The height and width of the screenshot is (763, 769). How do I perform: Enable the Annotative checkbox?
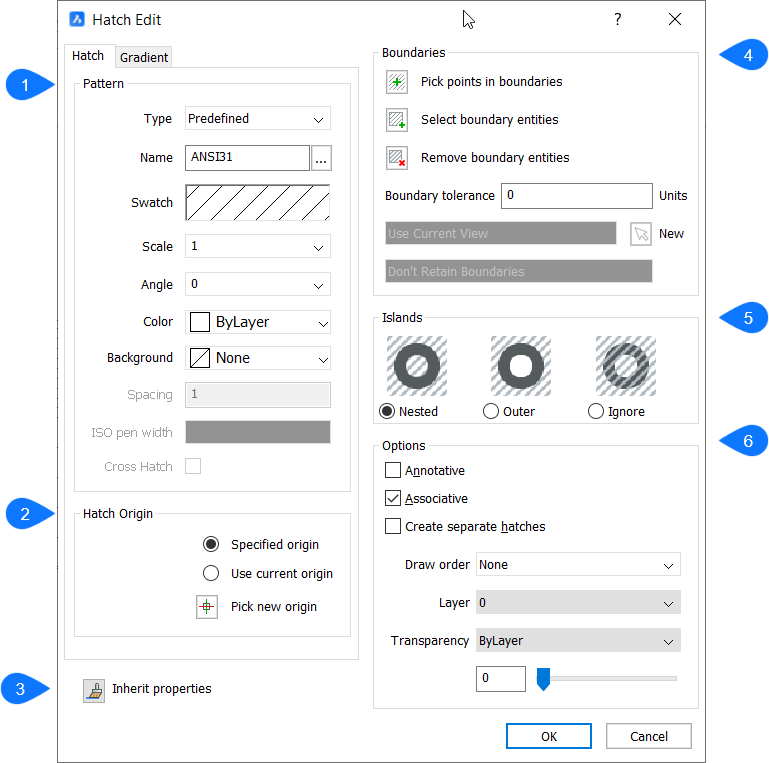(x=393, y=471)
